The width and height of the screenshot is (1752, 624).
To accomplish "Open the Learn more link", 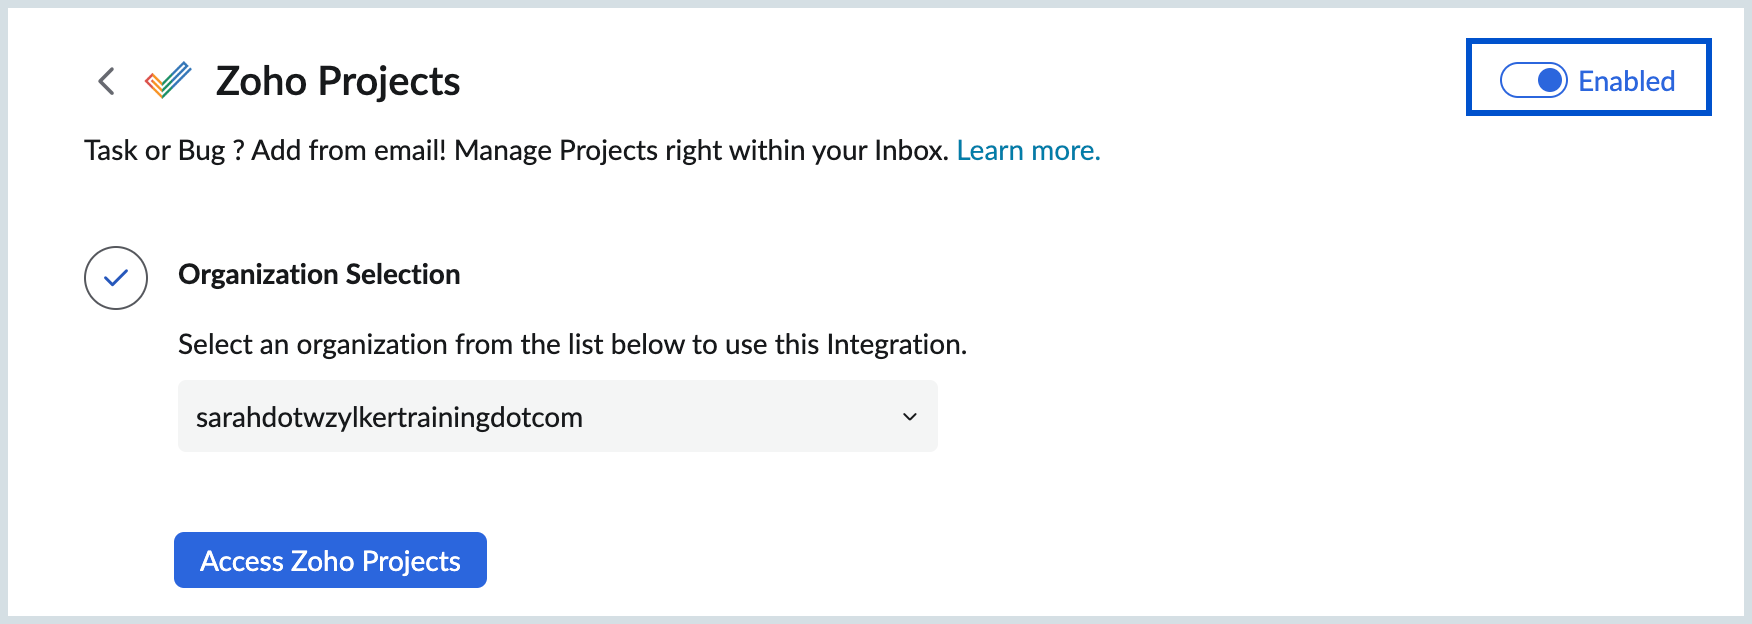I will pos(1028,150).
